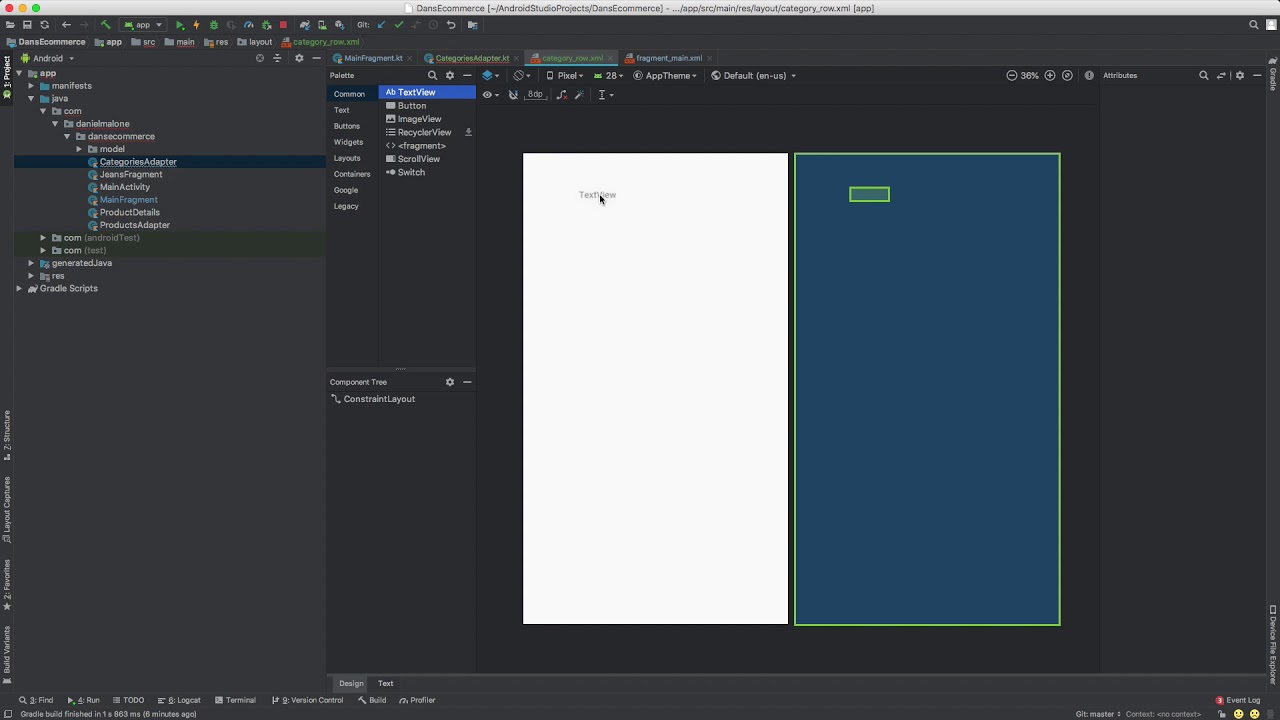Zoom out the design surface
The image size is (1280, 720).
click(1011, 75)
